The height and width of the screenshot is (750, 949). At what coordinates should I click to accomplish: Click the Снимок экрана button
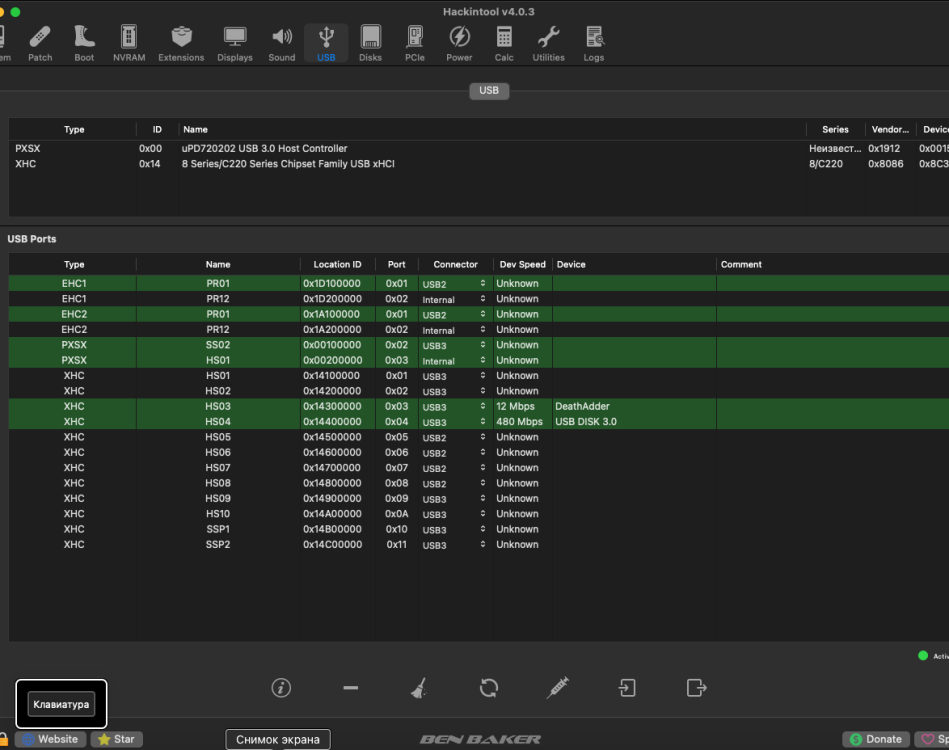(x=278, y=739)
